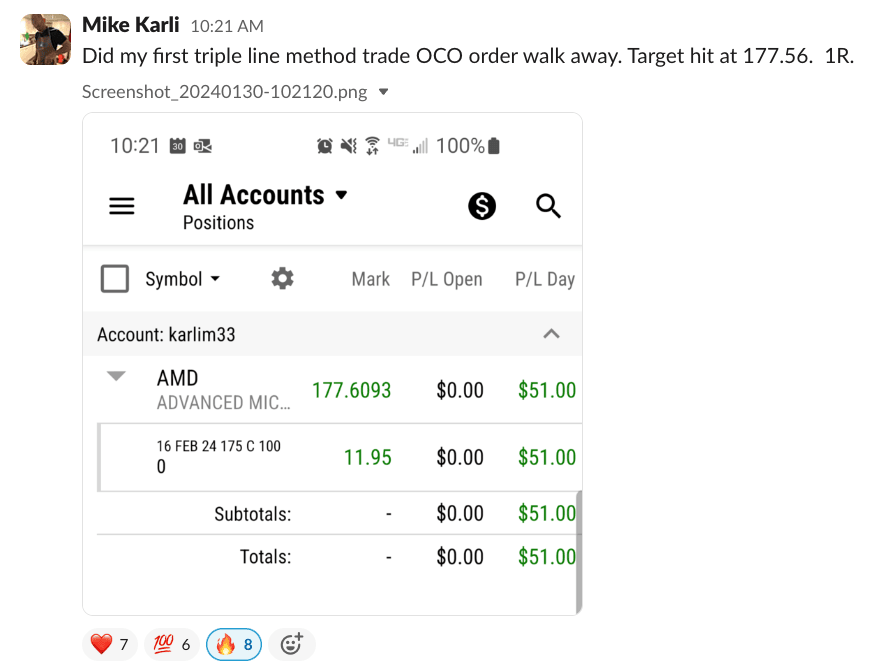
Task: Open the Symbol column dropdown
Action: 183,279
